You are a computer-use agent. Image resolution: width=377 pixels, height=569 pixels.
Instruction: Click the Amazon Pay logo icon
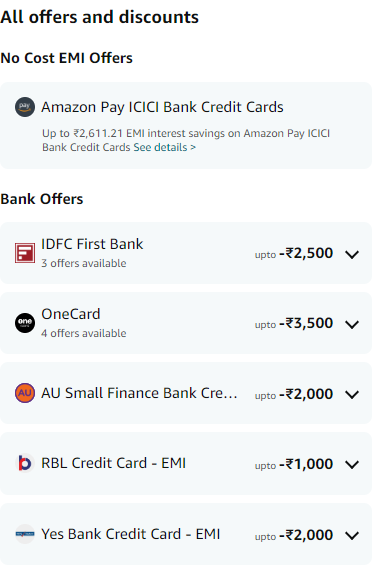tap(25, 107)
